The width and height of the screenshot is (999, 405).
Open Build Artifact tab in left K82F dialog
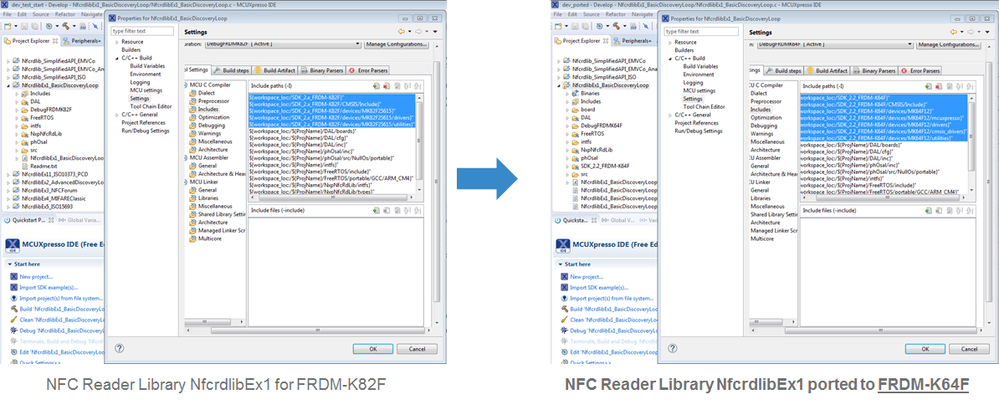coord(275,71)
